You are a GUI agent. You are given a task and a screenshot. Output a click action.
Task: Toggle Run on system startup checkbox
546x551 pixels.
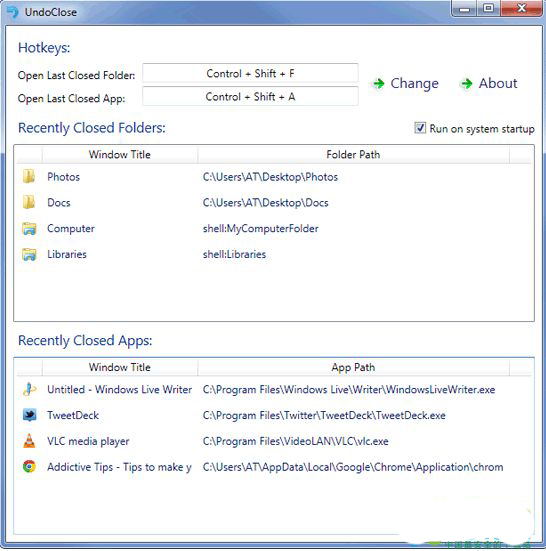[x=420, y=128]
